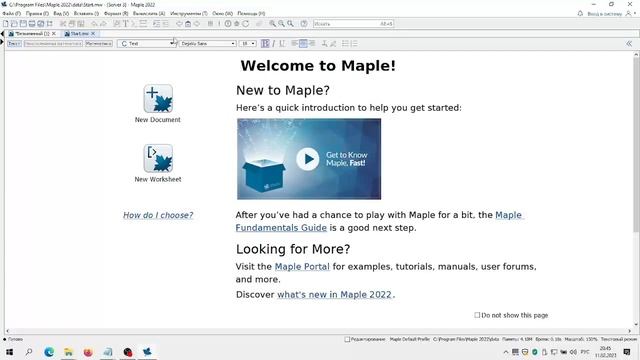This screenshot has width=640, height=360.
Task: Click the Вход в систему sign-in link
Action: pyautogui.click(x=604, y=13)
